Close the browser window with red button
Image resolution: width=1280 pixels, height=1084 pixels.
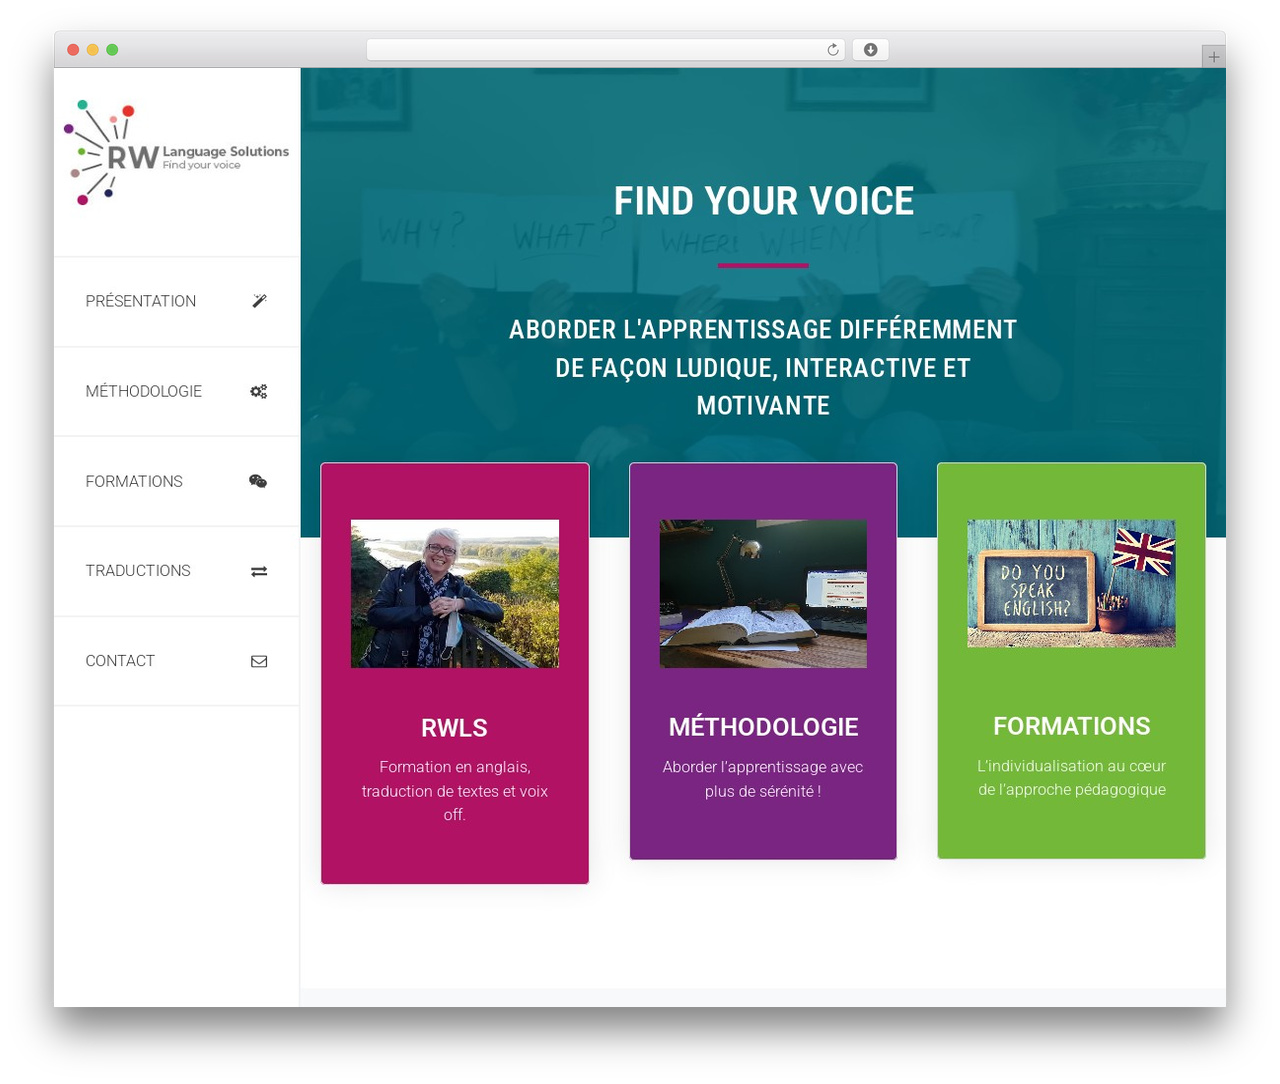(73, 50)
